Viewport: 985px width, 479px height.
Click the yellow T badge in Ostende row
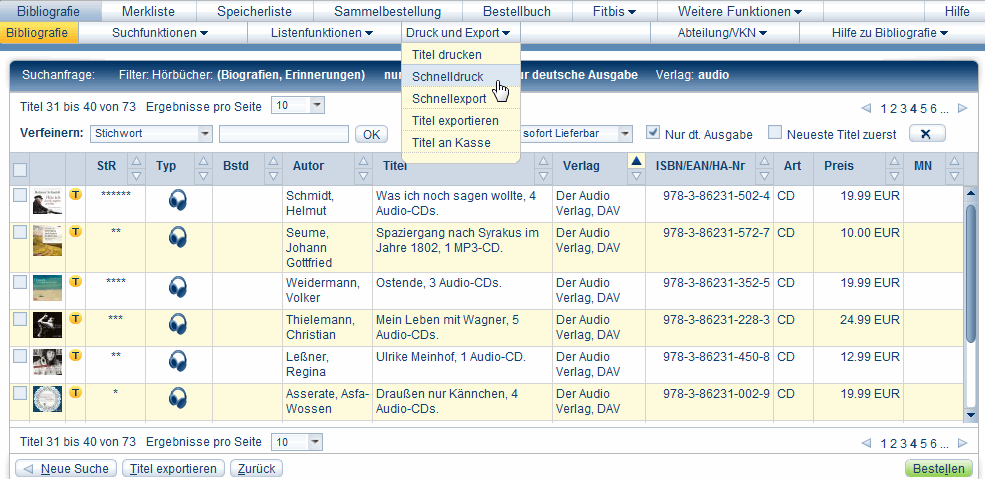75,281
